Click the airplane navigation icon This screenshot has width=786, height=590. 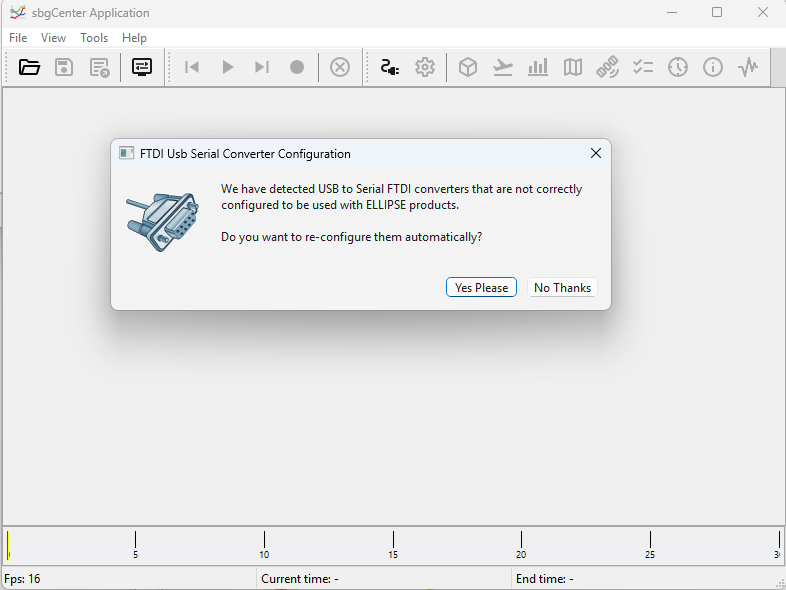(502, 67)
